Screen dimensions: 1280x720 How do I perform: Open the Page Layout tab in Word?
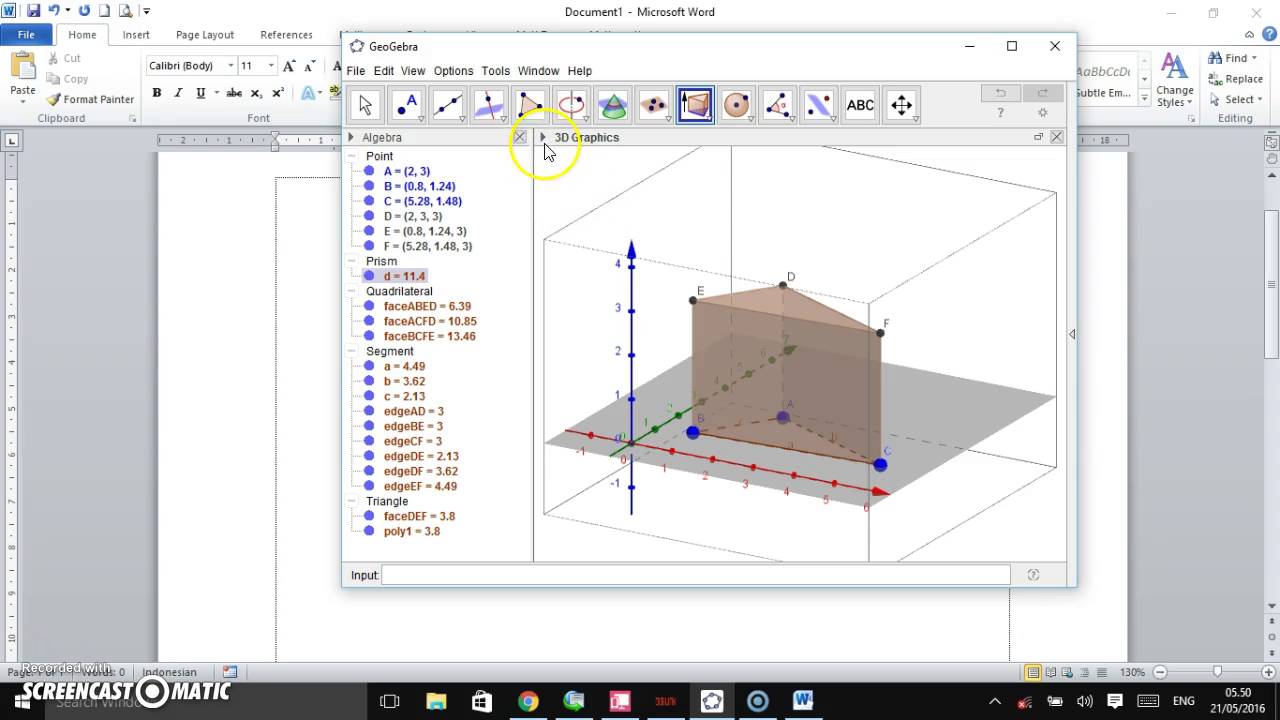[x=205, y=35]
